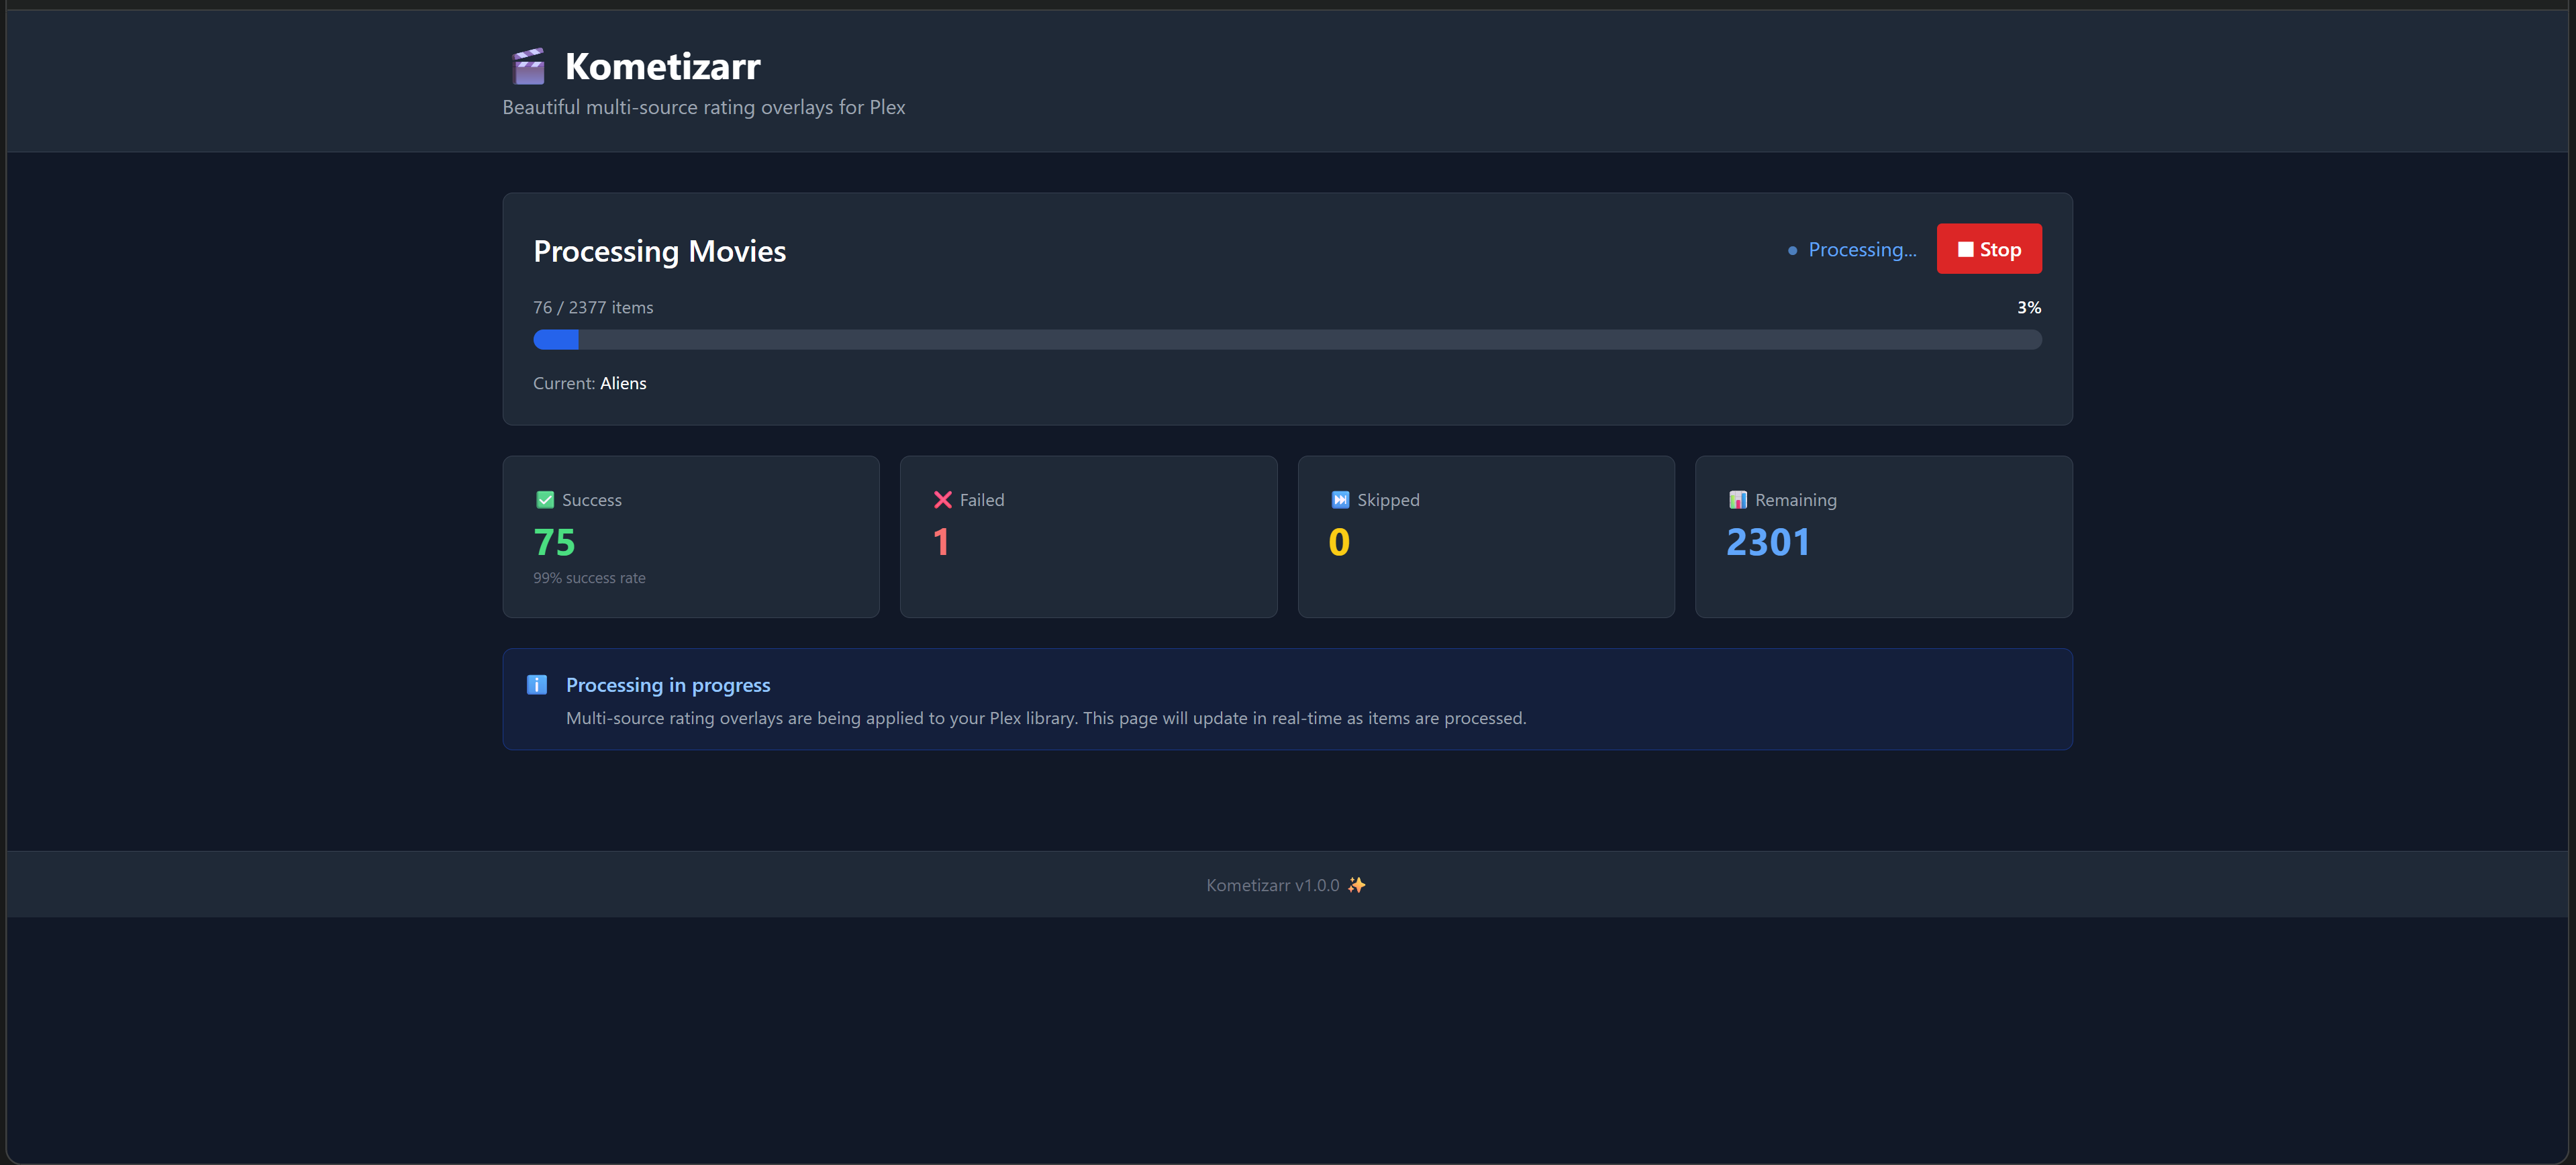The image size is (2576, 1165).
Task: Click the blue info icon in the banner
Action: [537, 685]
